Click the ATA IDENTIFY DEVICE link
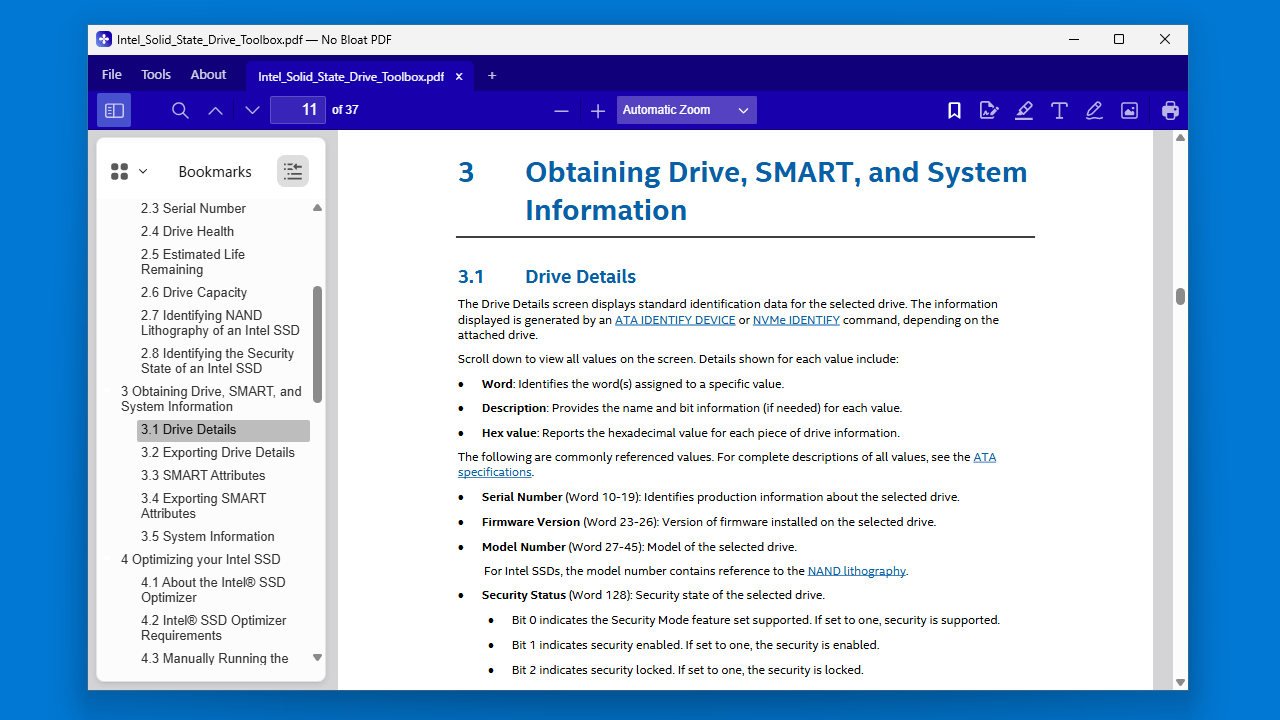Screen dimensions: 1280x720 point(675,320)
